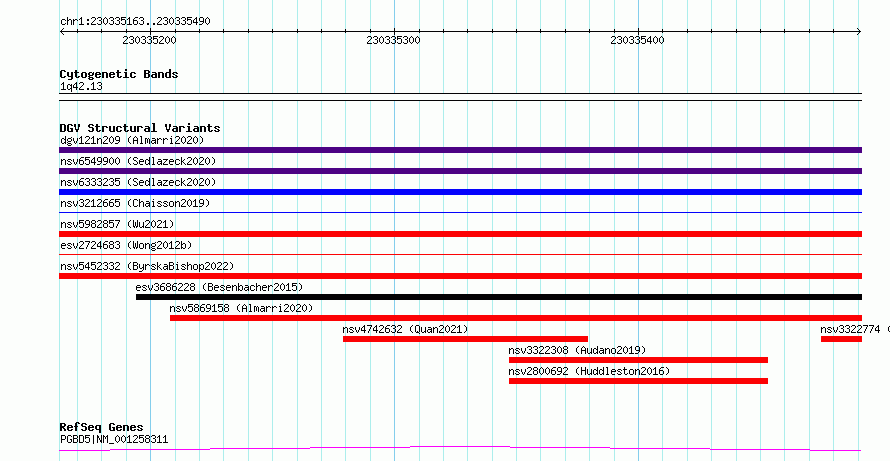Click the RefSeq Genes track title
The width and height of the screenshot is (890, 461).
pos(102,427)
